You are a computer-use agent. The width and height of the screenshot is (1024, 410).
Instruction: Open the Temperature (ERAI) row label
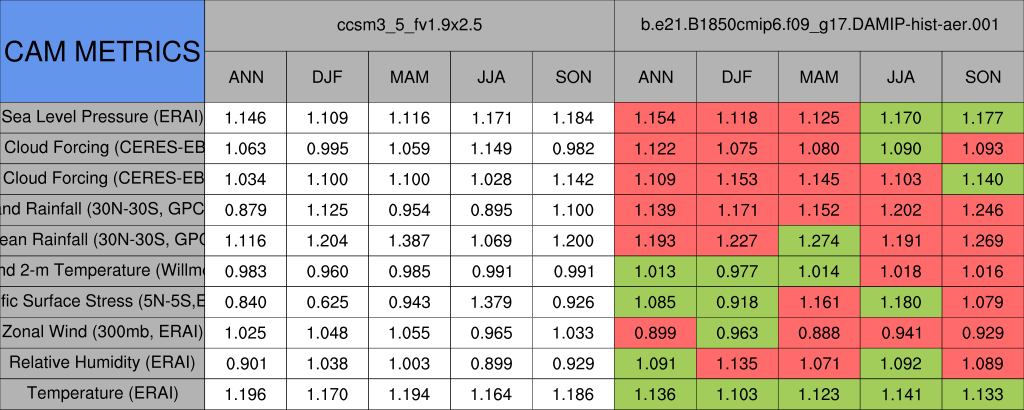click(102, 393)
